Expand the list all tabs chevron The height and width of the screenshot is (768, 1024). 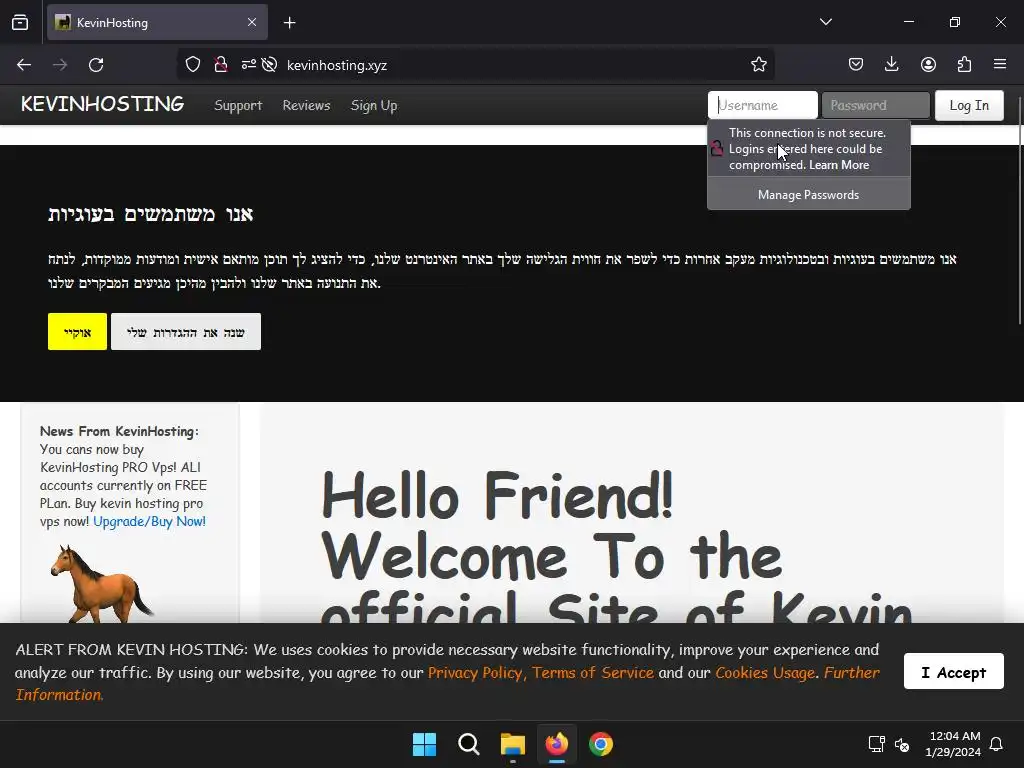(825, 22)
